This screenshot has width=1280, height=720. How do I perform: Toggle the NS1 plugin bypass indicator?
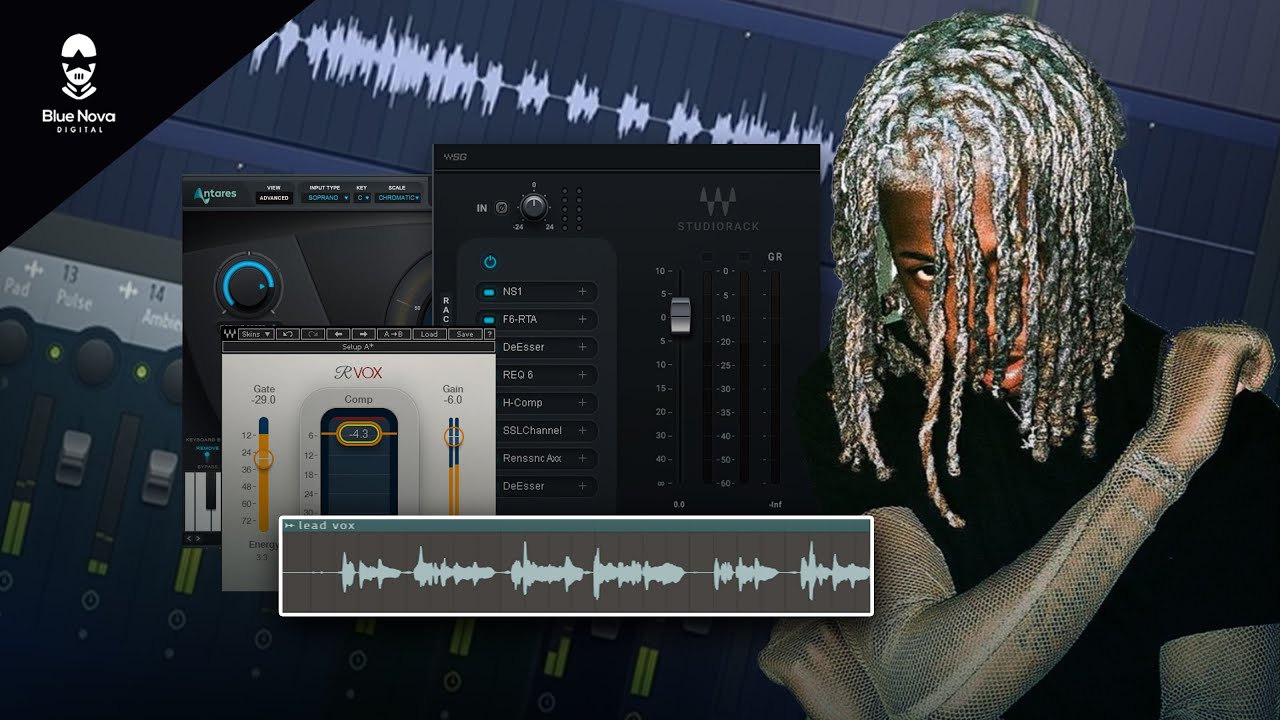[x=489, y=292]
